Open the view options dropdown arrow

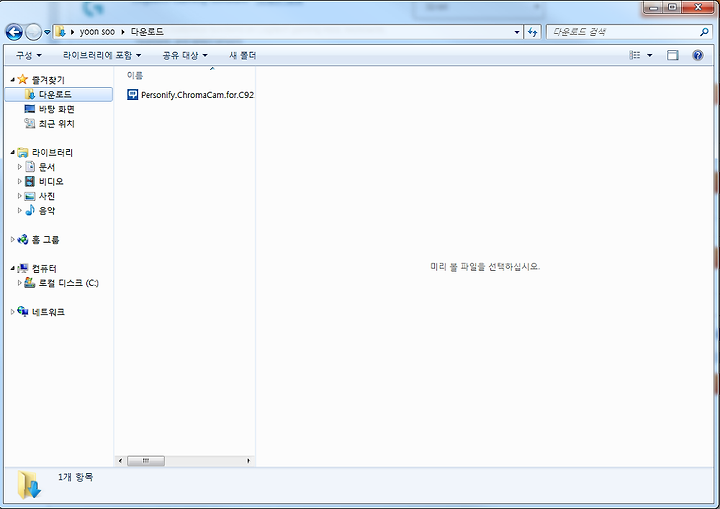click(649, 55)
